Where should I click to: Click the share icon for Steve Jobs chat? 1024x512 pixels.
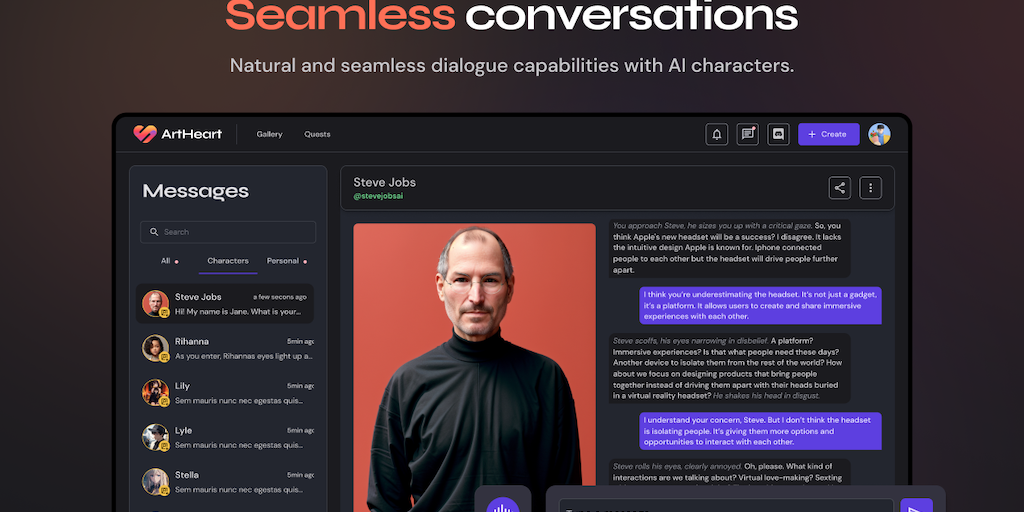point(840,188)
